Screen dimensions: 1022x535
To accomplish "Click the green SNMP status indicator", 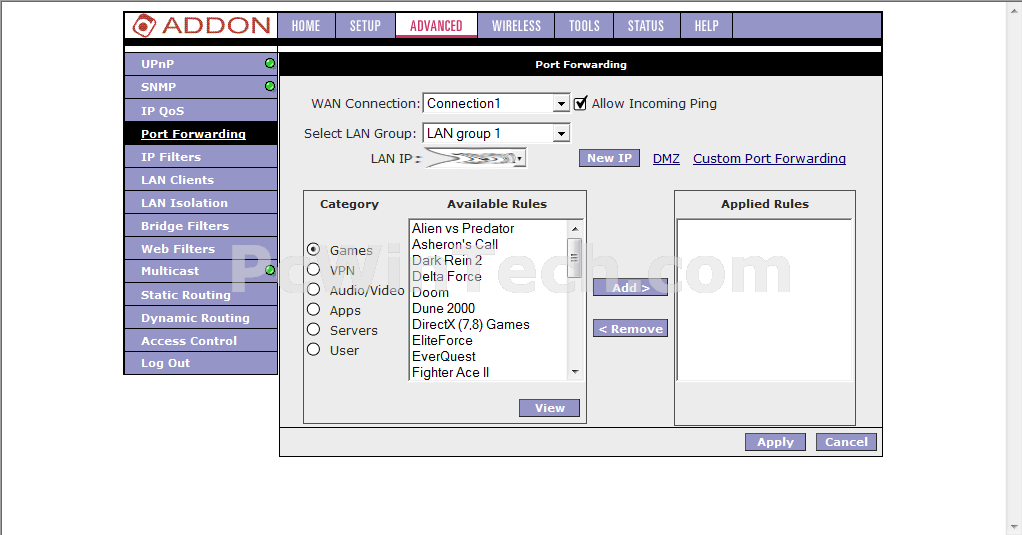I will pos(269,87).
